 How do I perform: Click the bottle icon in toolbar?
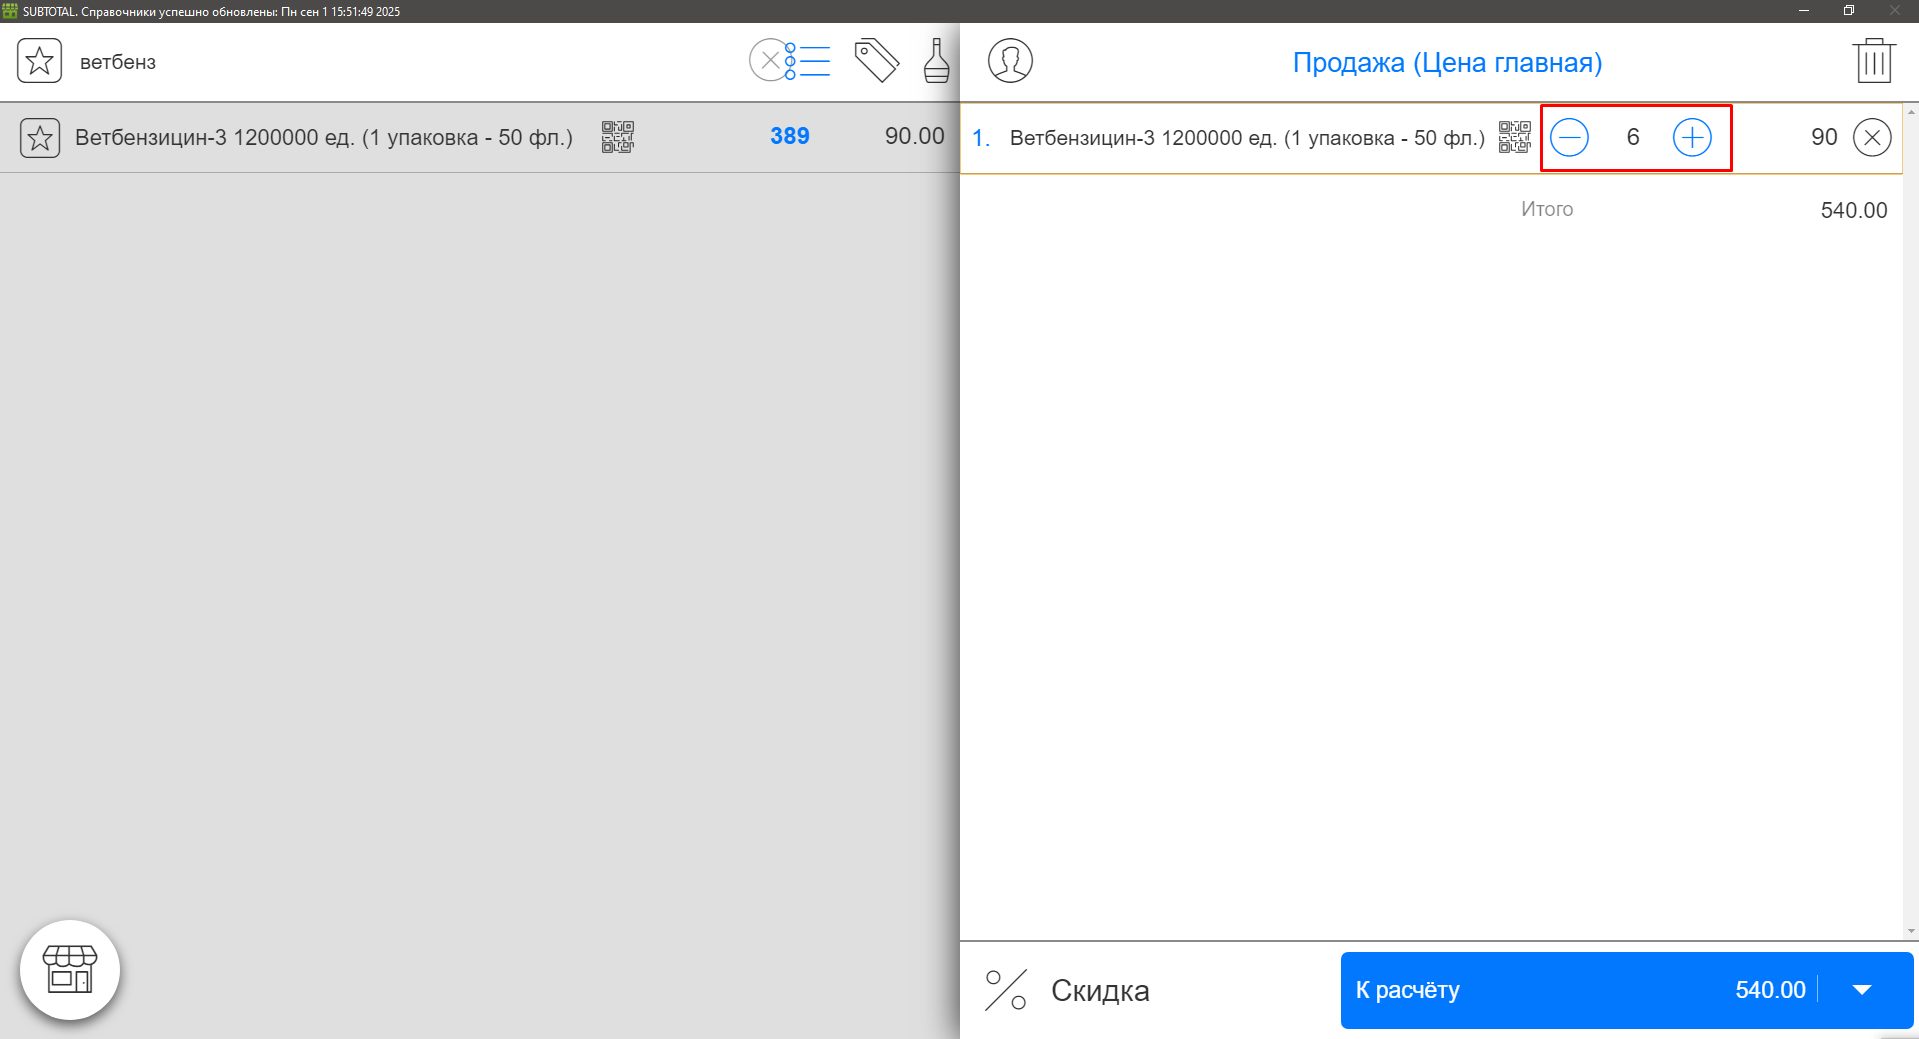click(x=937, y=61)
